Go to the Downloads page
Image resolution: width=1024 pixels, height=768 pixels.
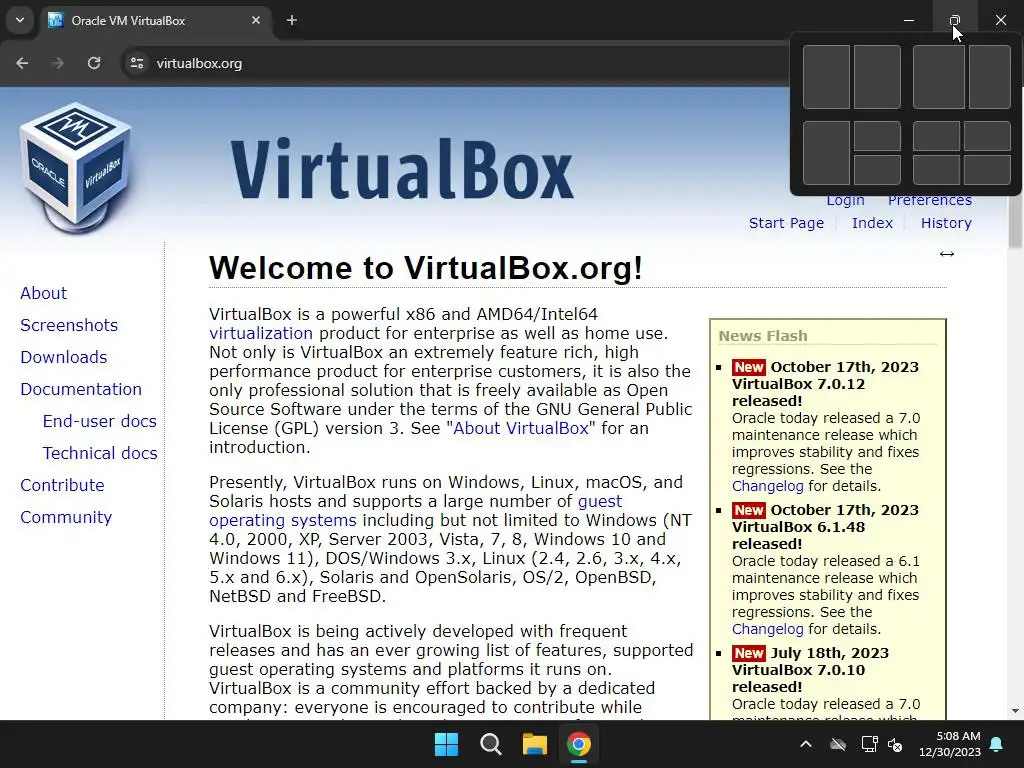tap(63, 357)
